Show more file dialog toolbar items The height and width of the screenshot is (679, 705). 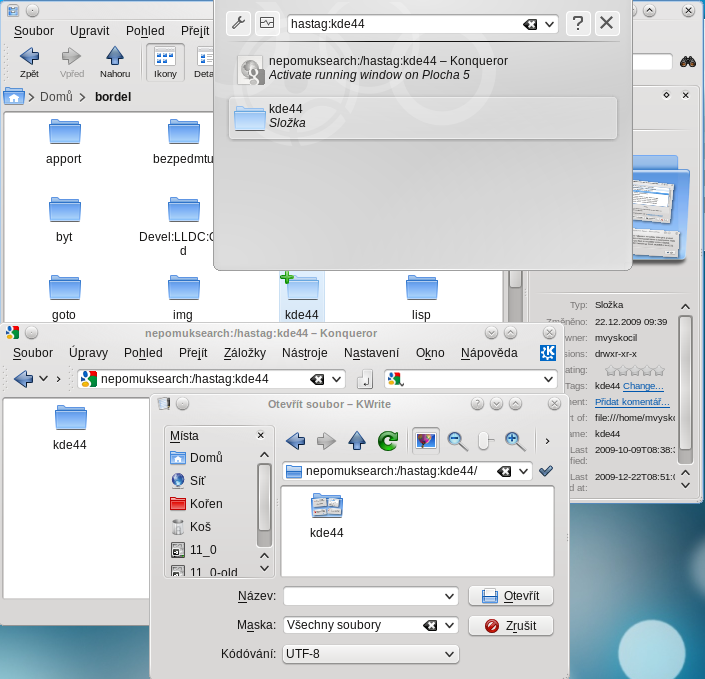coord(547,441)
